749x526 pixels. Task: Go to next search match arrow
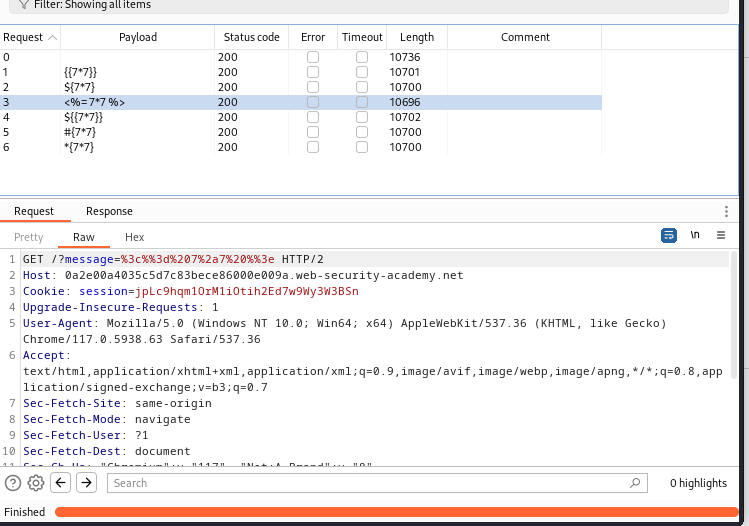coord(86,483)
